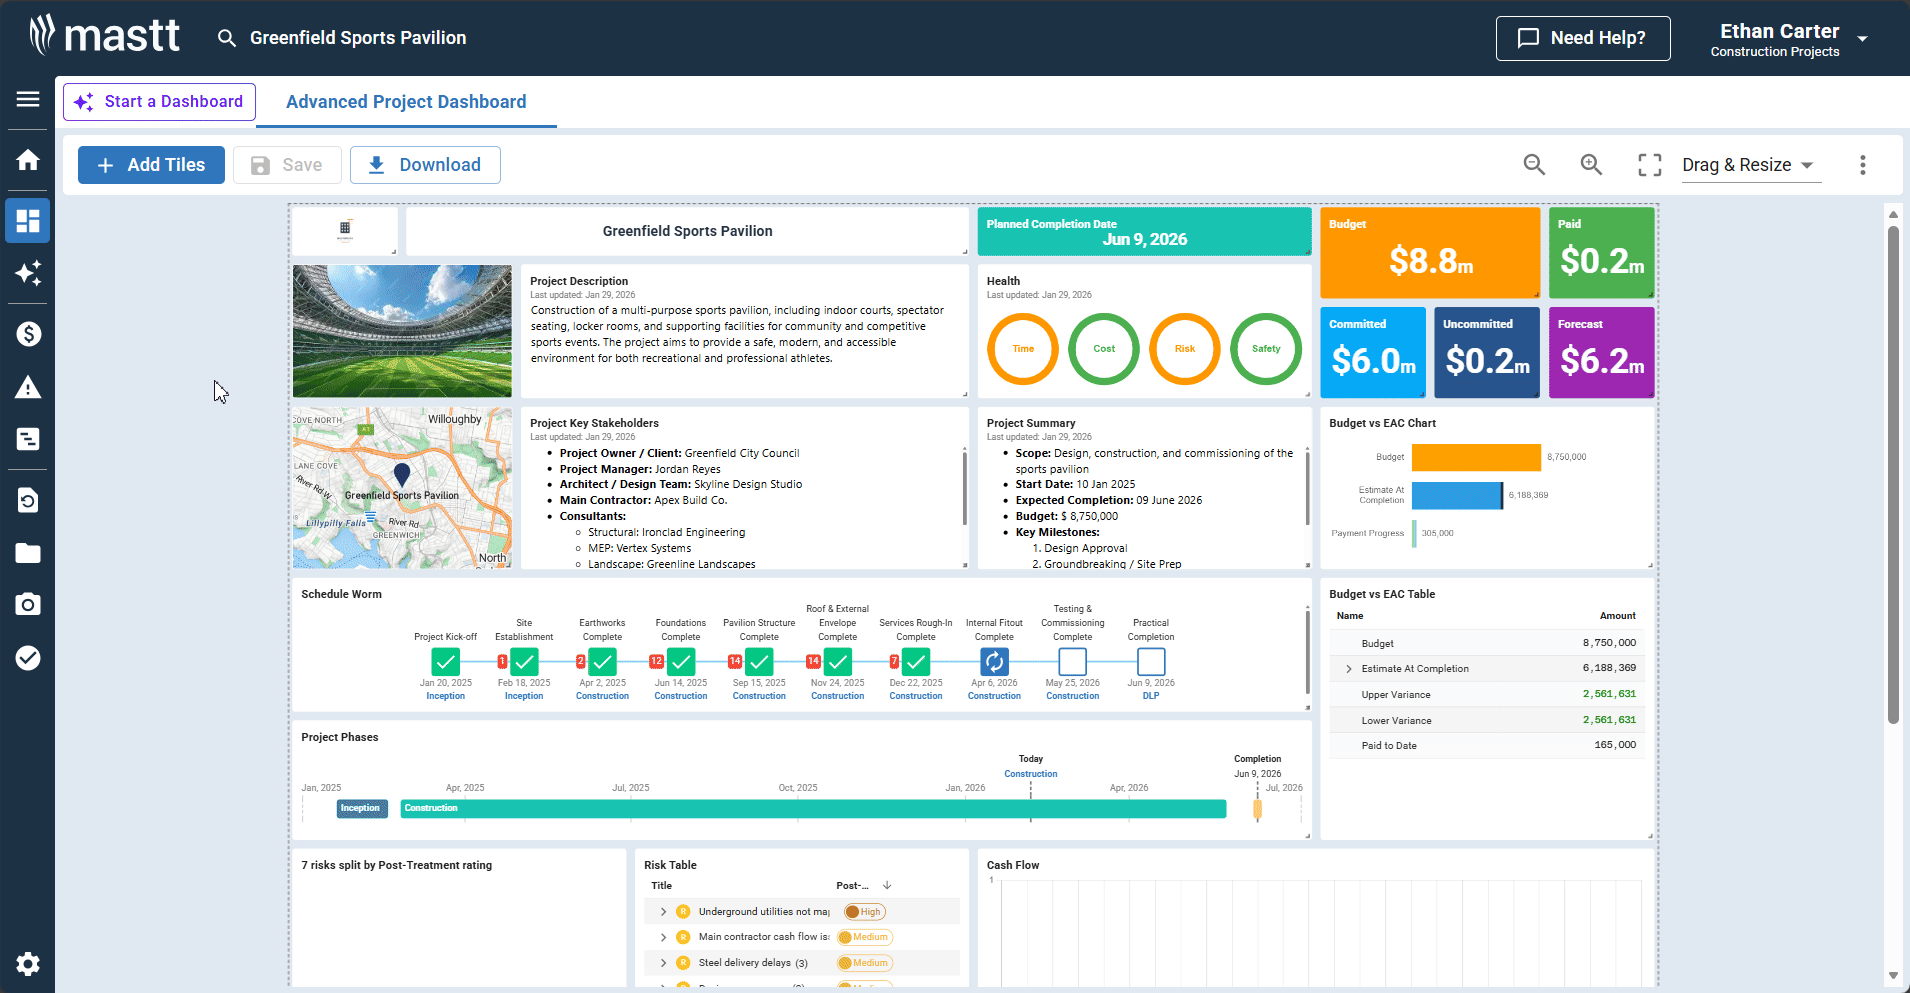Image resolution: width=1910 pixels, height=993 pixels.
Task: Open the hamburger menu in sidebar
Action: [x=28, y=99]
